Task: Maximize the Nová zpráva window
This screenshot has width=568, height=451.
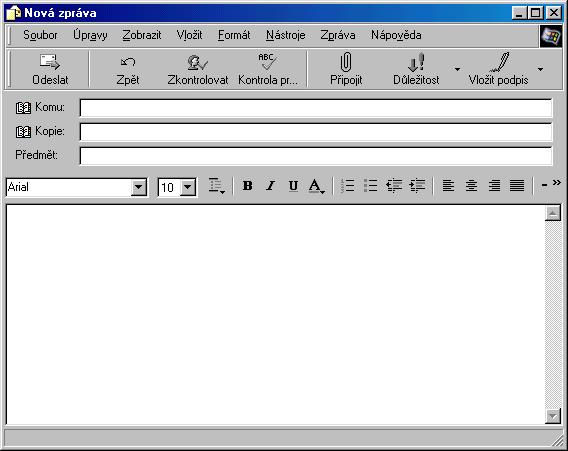Action: tap(535, 13)
